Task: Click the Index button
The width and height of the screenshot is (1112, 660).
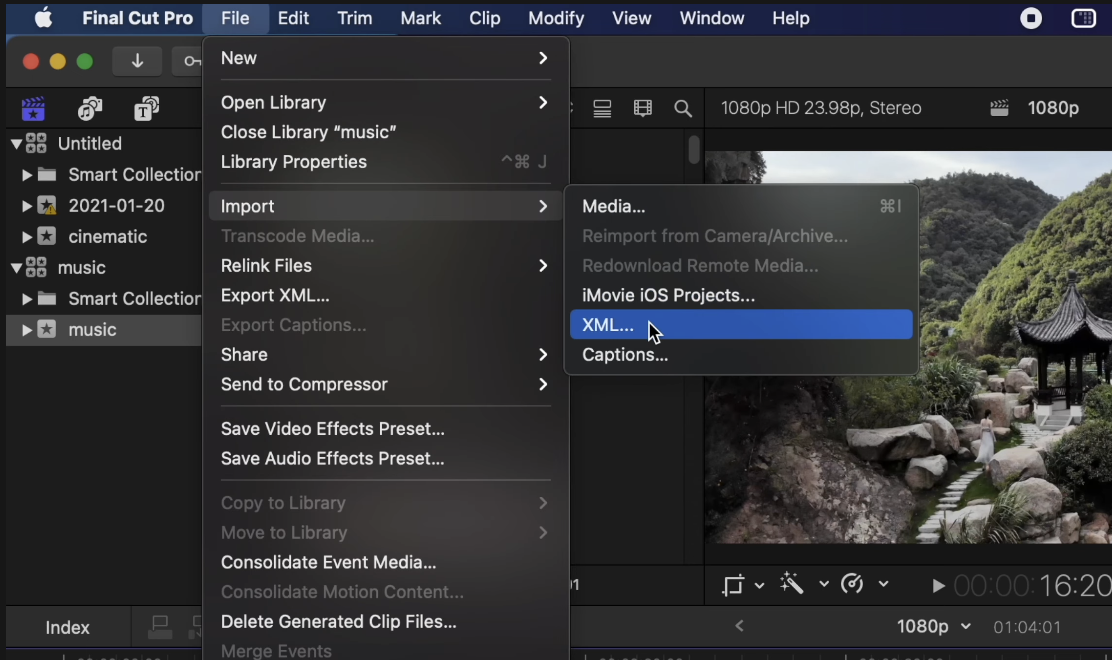Action: pyautogui.click(x=67, y=627)
